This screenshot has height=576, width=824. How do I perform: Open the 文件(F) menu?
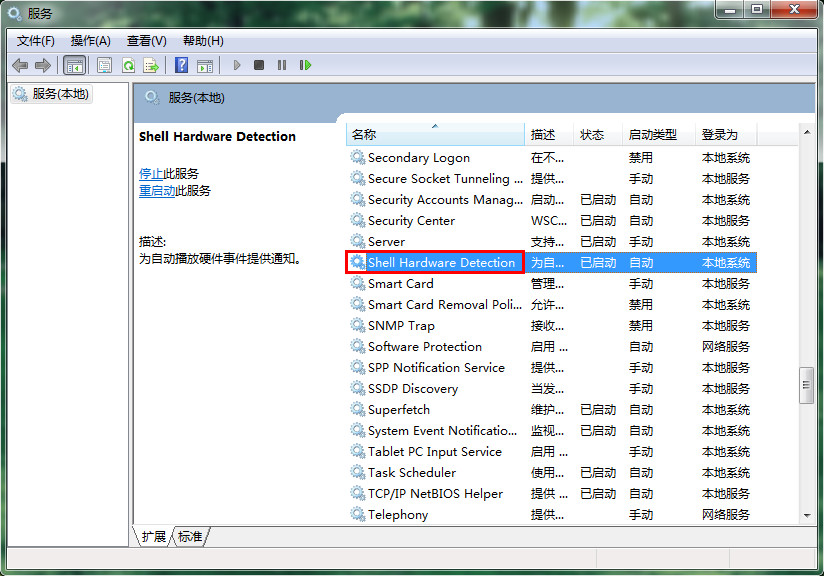[36, 41]
